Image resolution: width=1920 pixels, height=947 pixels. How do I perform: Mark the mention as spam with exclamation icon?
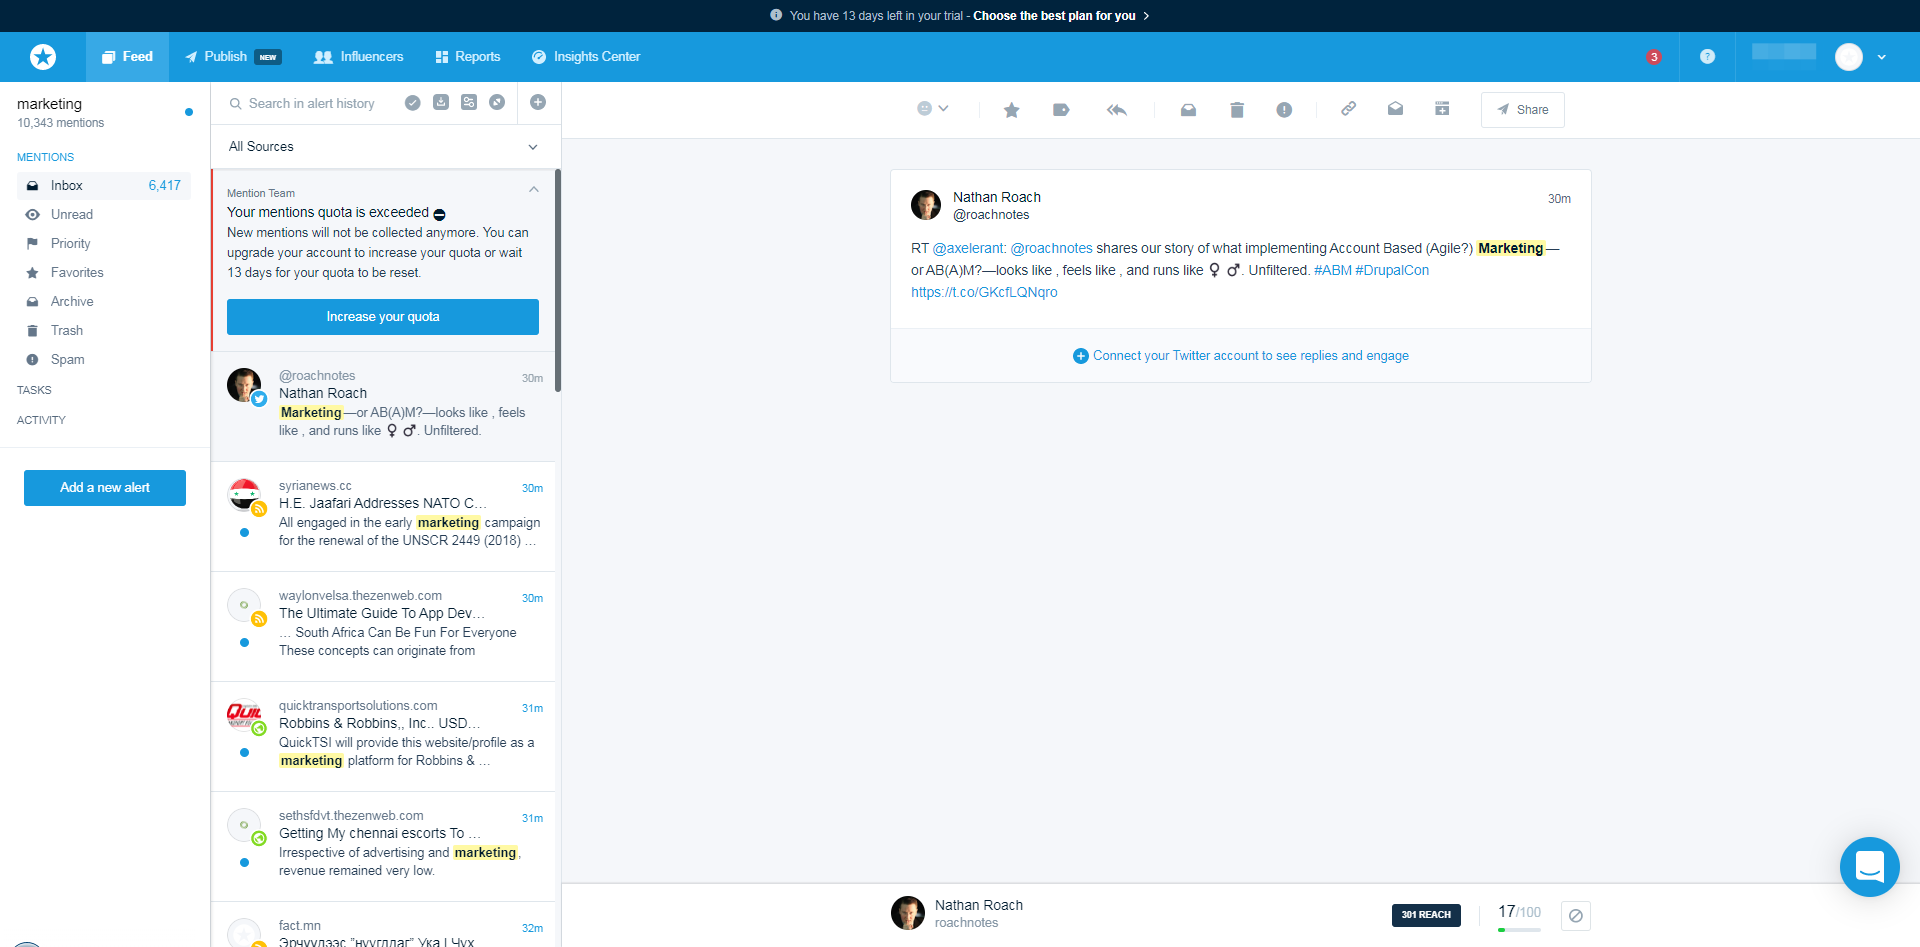(x=1284, y=110)
